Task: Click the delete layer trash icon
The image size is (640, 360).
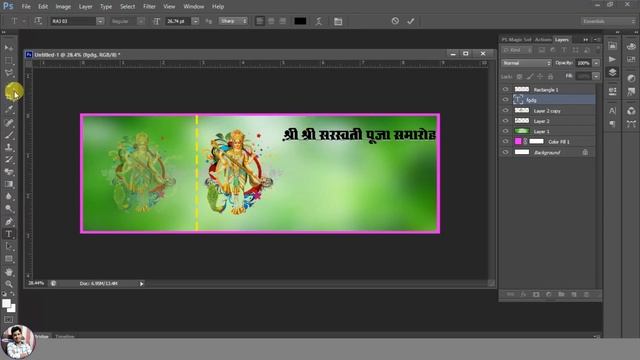Action: coord(587,294)
